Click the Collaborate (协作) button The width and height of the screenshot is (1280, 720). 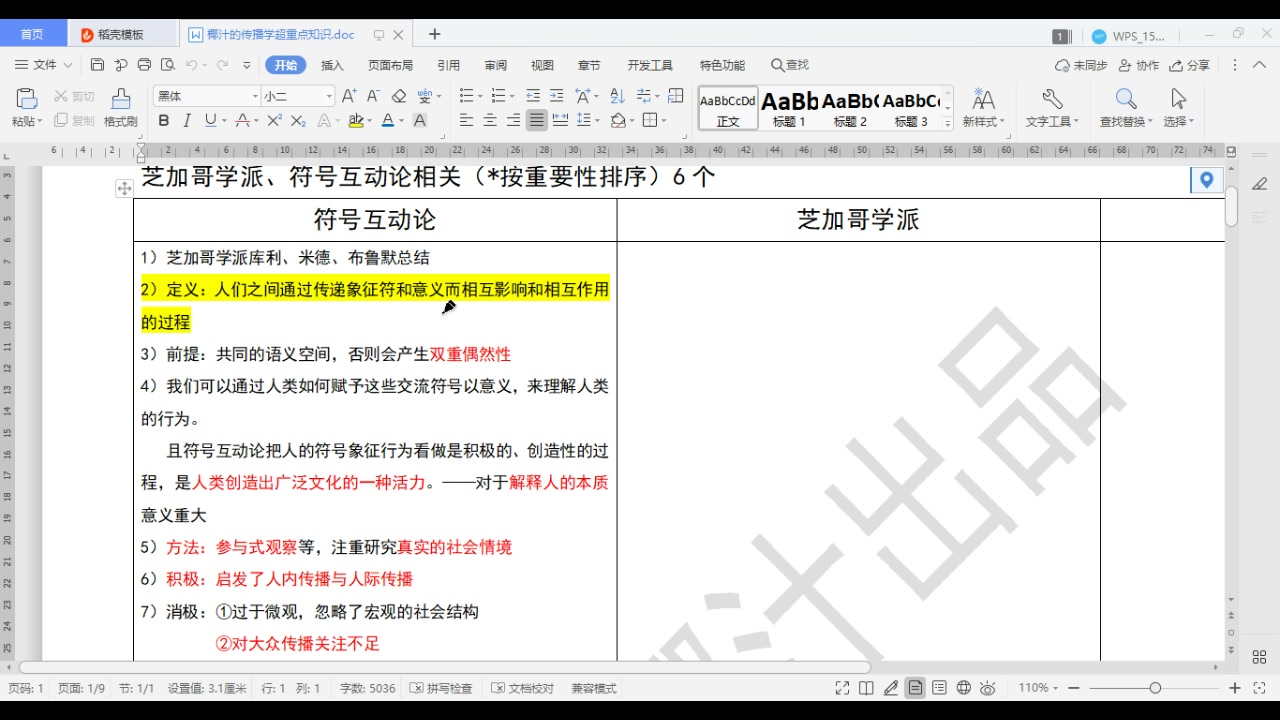click(1139, 65)
